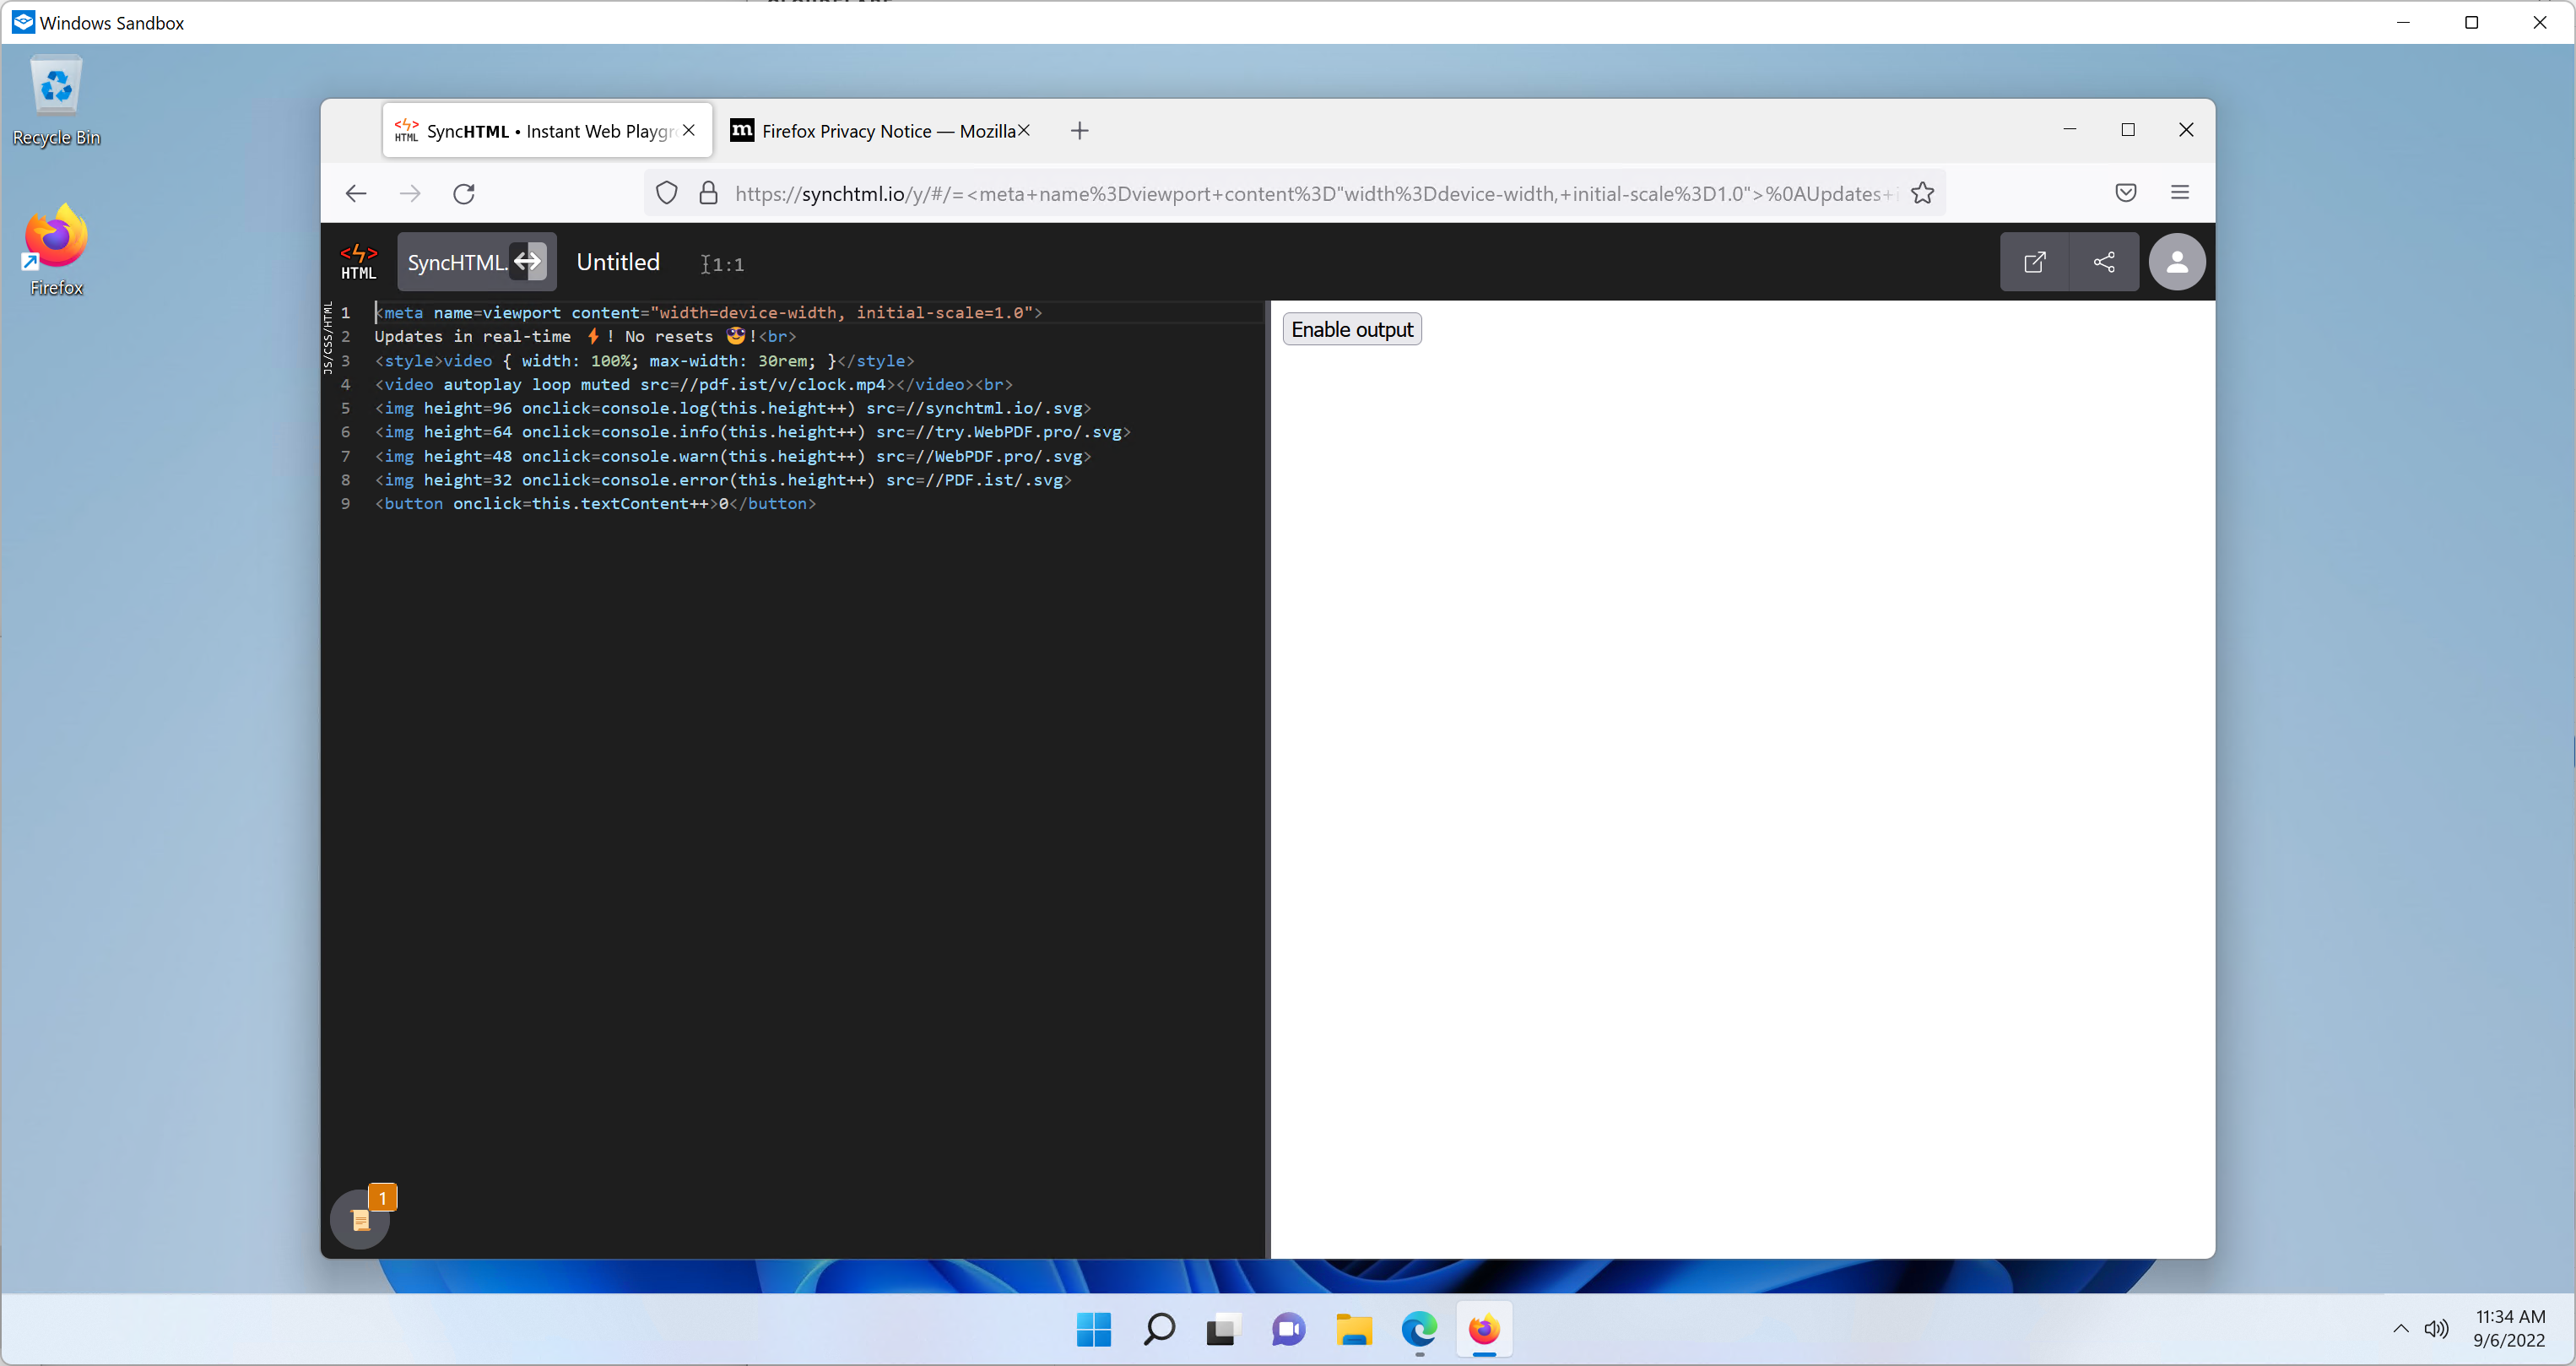Screen dimensions: 2576x1366
Task: Click the tracking protection shield icon
Action: (x=667, y=193)
